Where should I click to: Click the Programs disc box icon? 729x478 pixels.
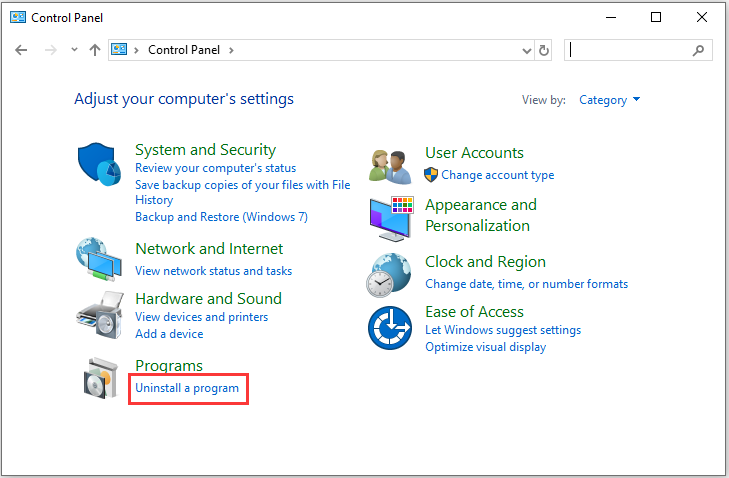101,378
